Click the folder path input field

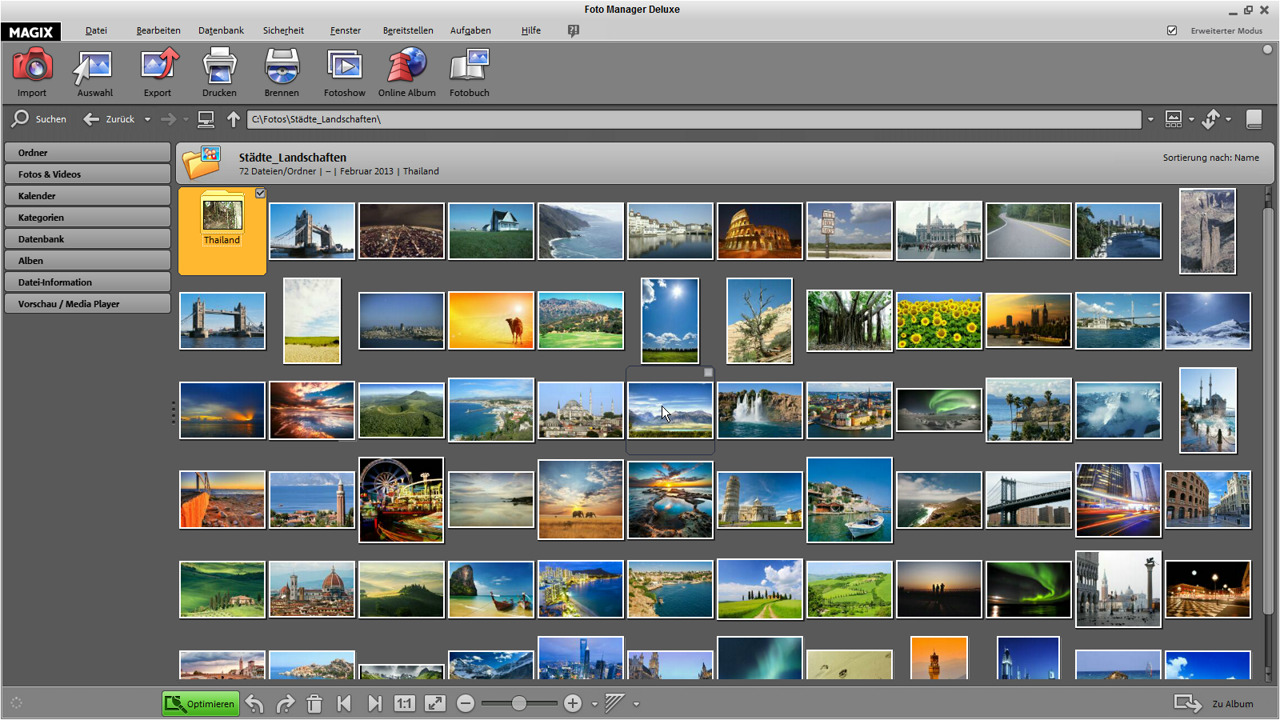(x=694, y=120)
